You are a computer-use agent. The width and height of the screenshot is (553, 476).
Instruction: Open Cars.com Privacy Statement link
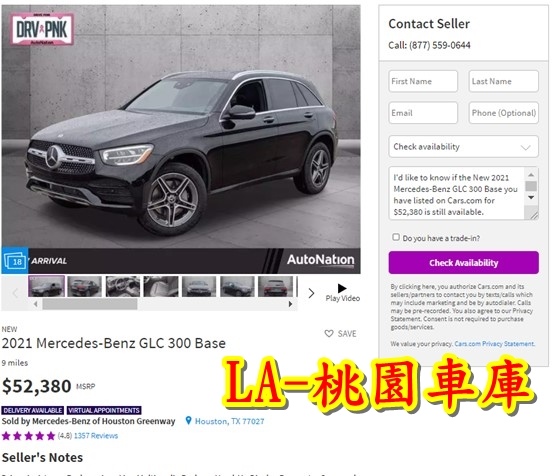[x=494, y=344]
